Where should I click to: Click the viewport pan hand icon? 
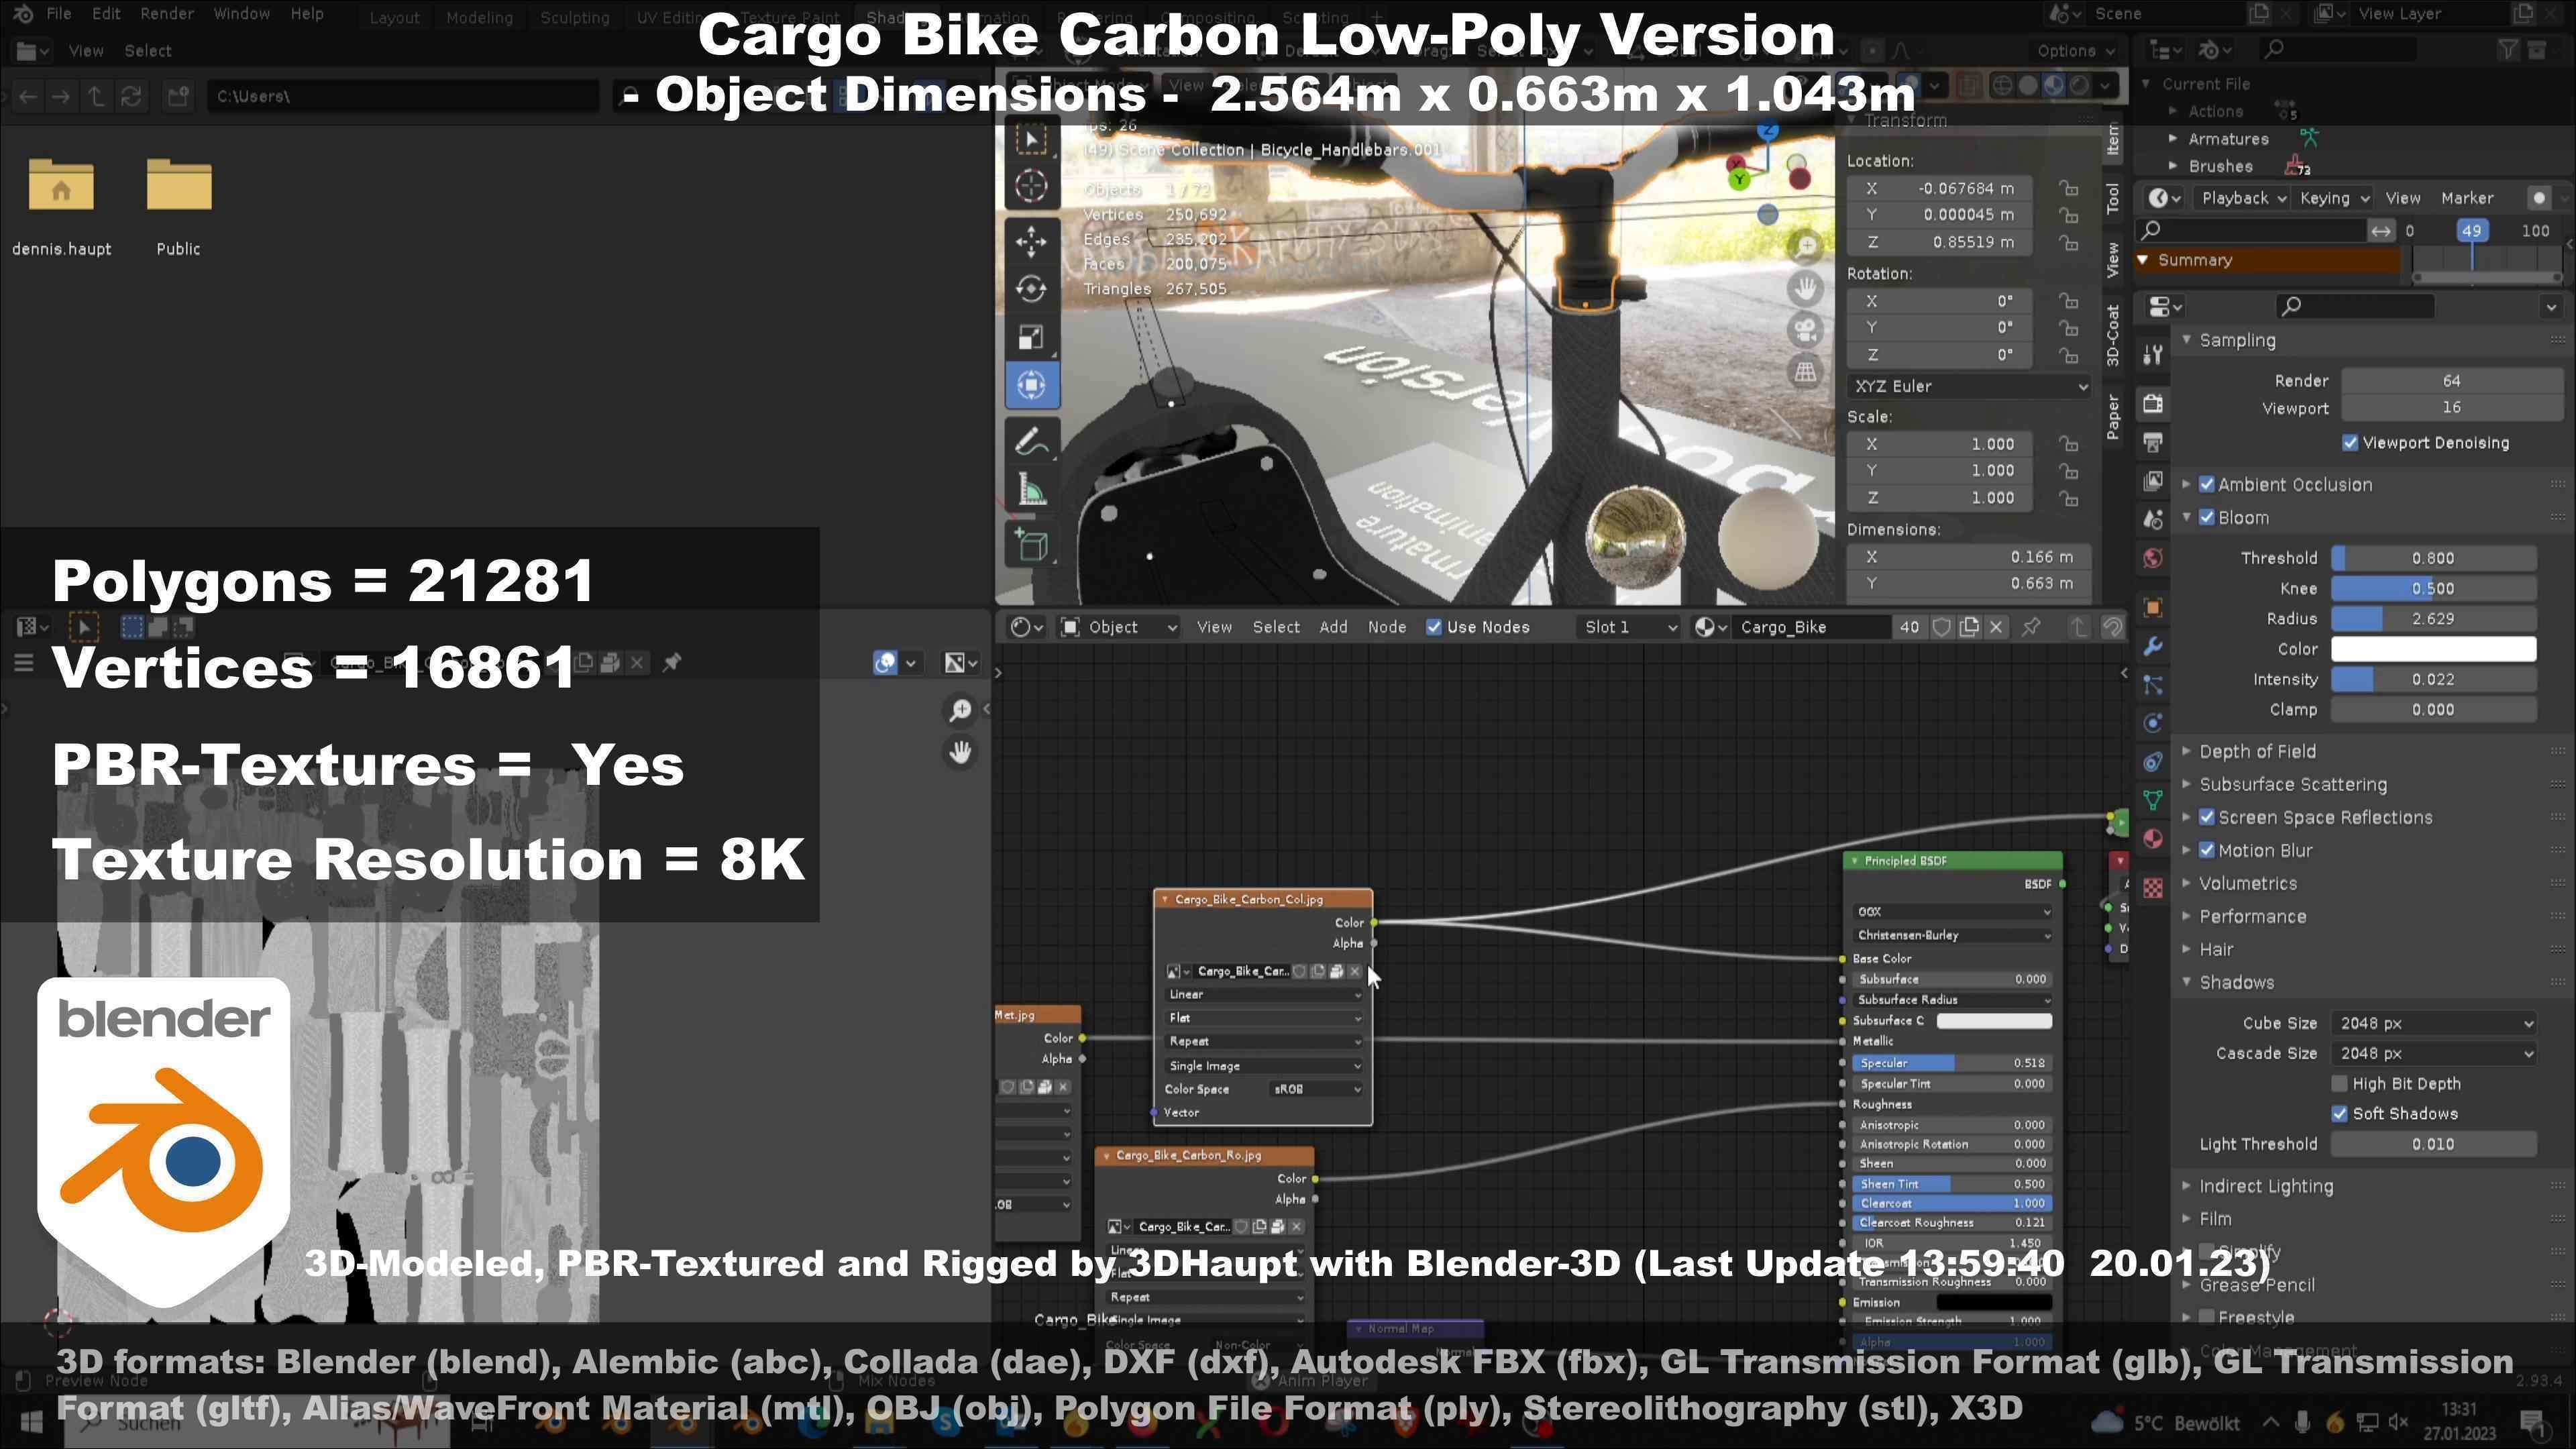1805,288
